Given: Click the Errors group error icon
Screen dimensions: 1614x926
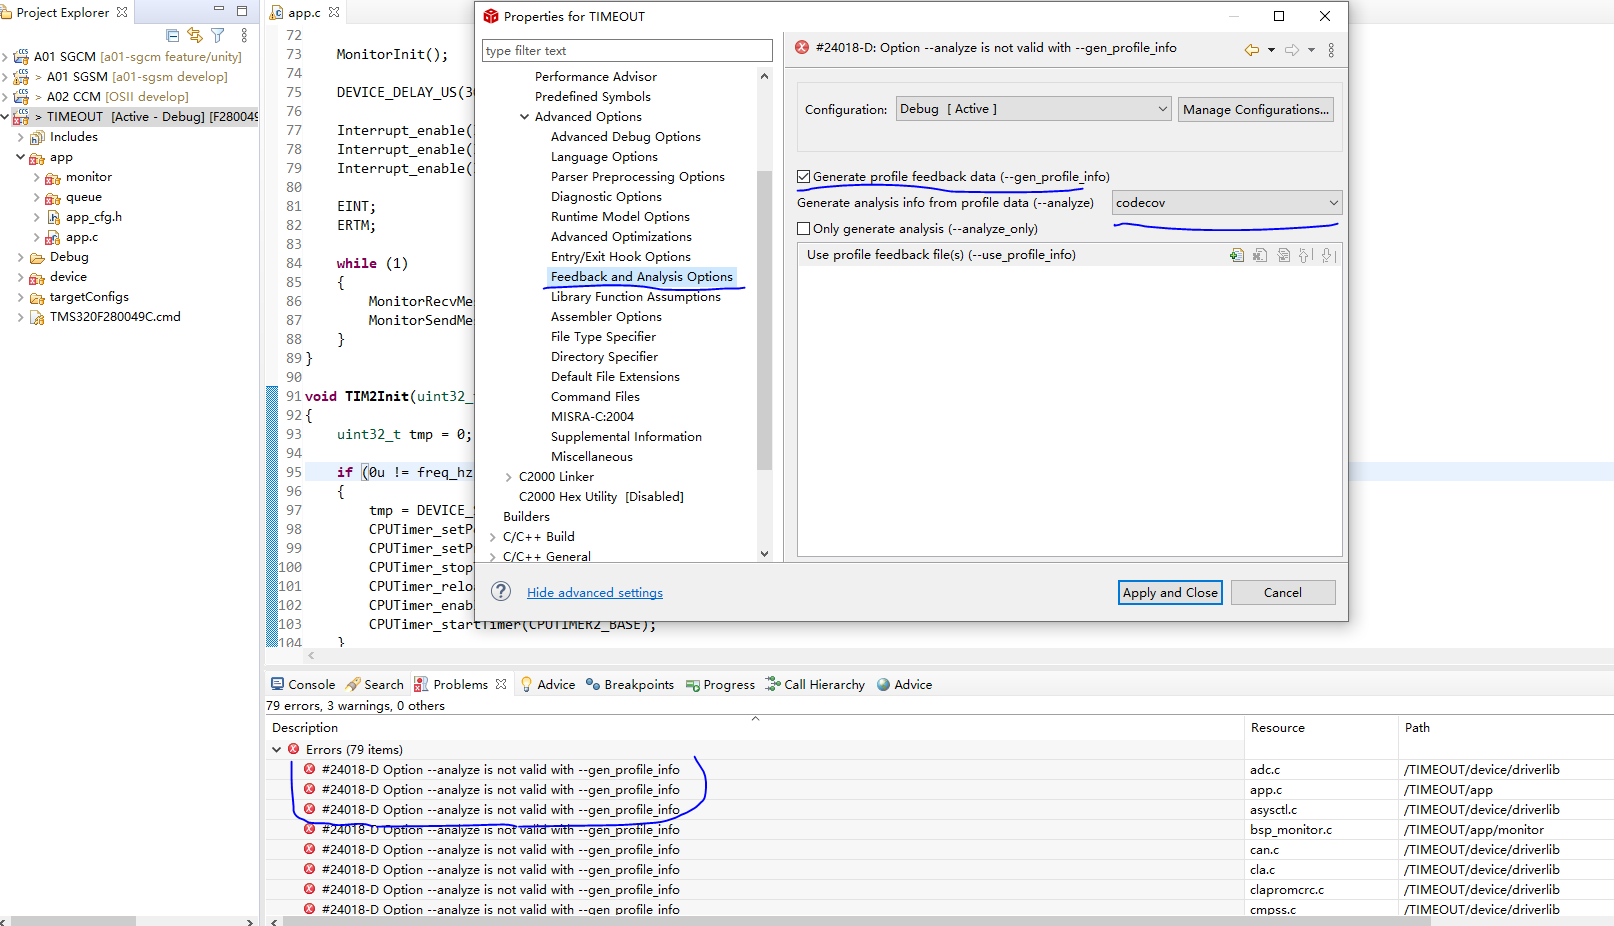Looking at the screenshot, I should (x=294, y=749).
